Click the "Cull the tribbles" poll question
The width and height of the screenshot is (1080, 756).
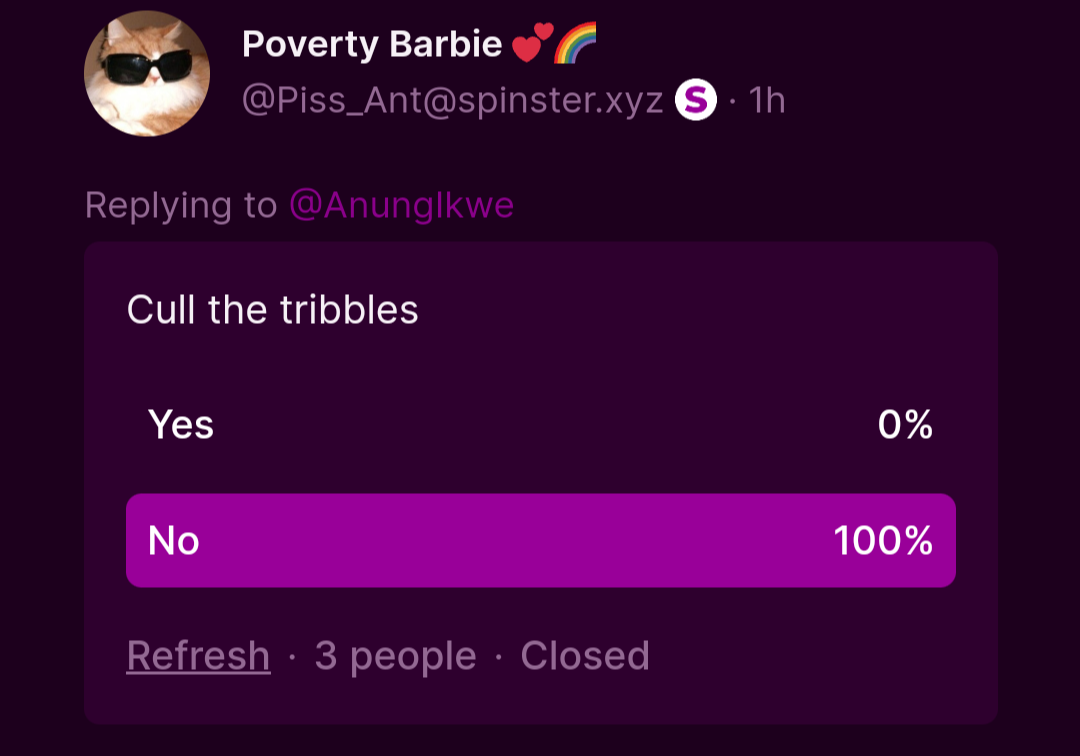coord(272,310)
